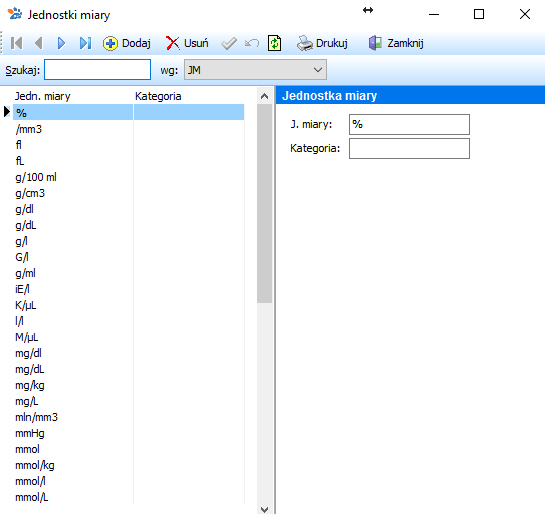This screenshot has height=514, width=545.
Task: Click into the Szukaj search field
Action: [x=97, y=70]
